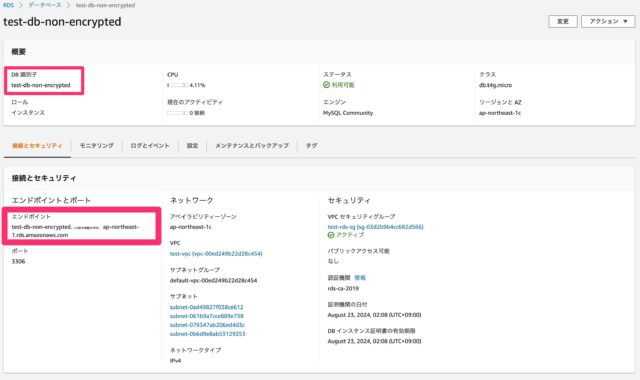This screenshot has width=640, height=380.
Task: Open the test-rds-sg security group link
Action: (x=375, y=227)
